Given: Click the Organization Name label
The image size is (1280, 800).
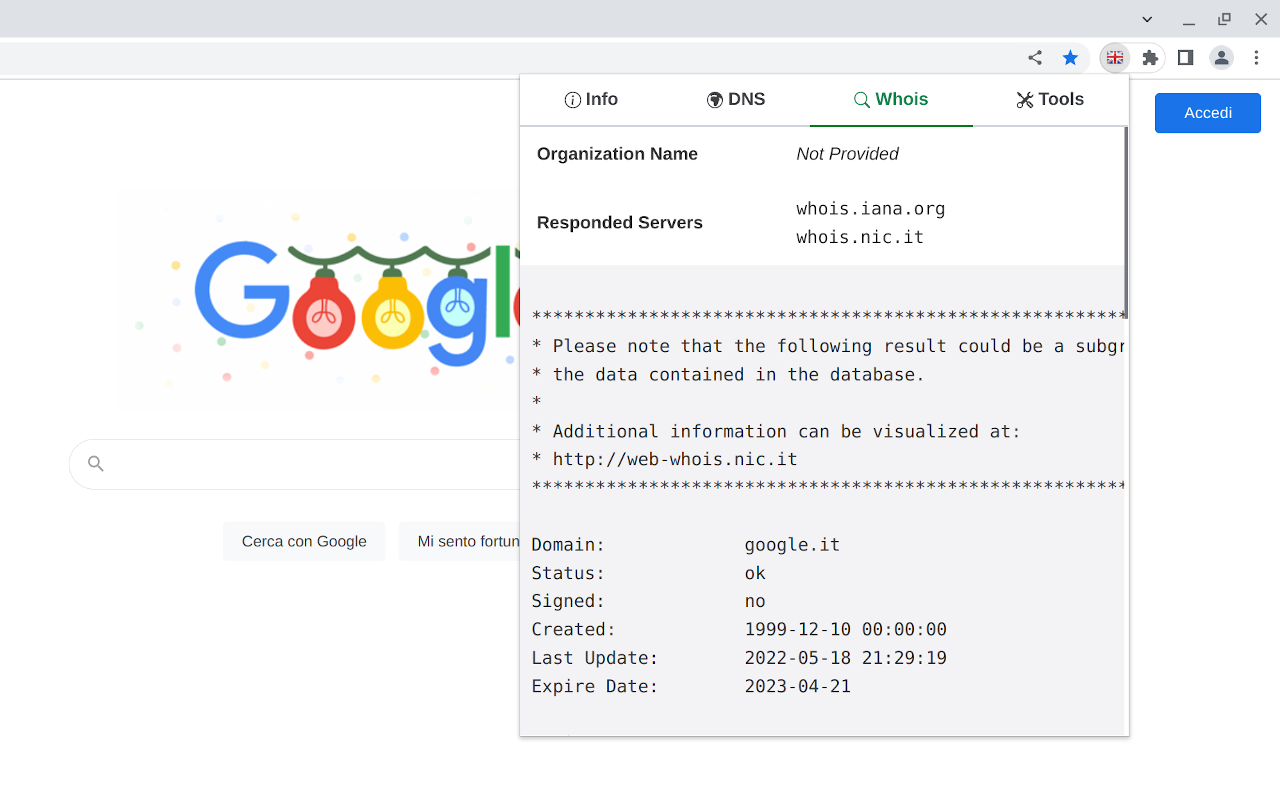Looking at the screenshot, I should click(617, 154).
